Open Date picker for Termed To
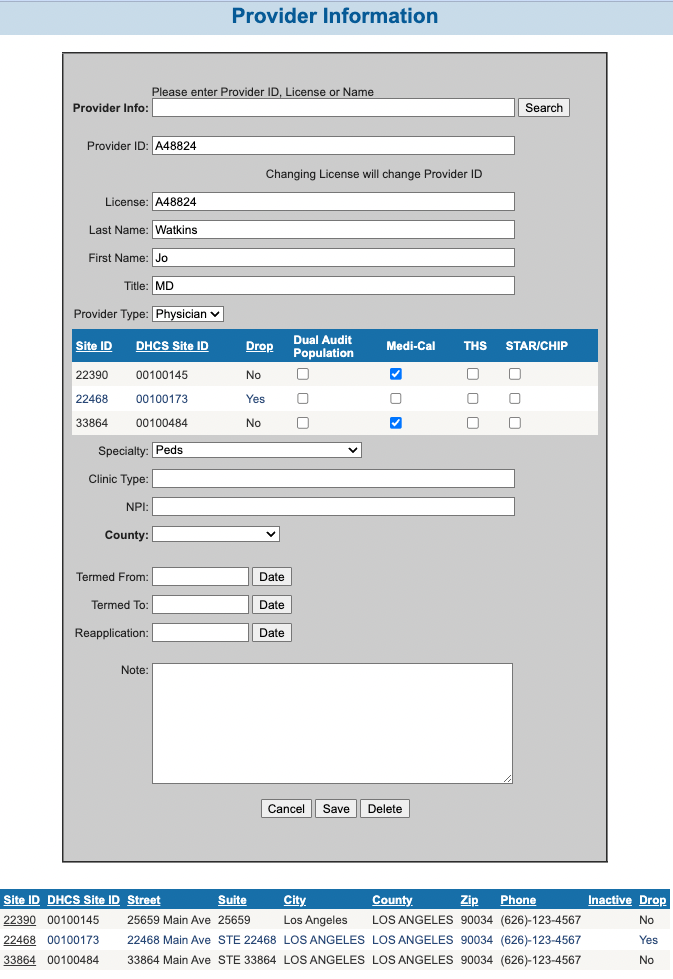 272,605
